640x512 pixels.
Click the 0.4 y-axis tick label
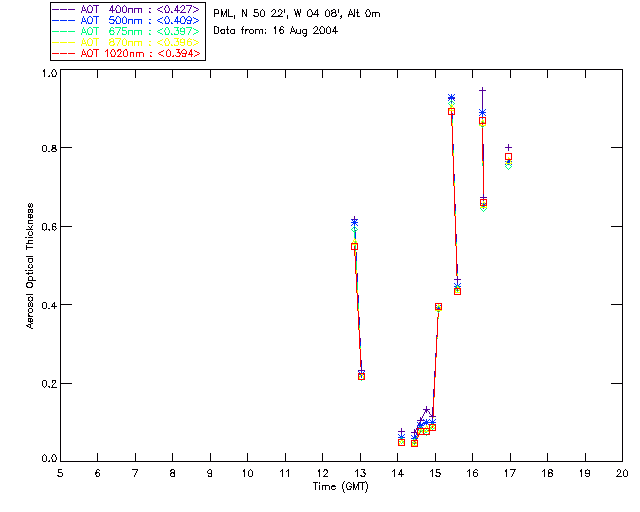[49, 305]
